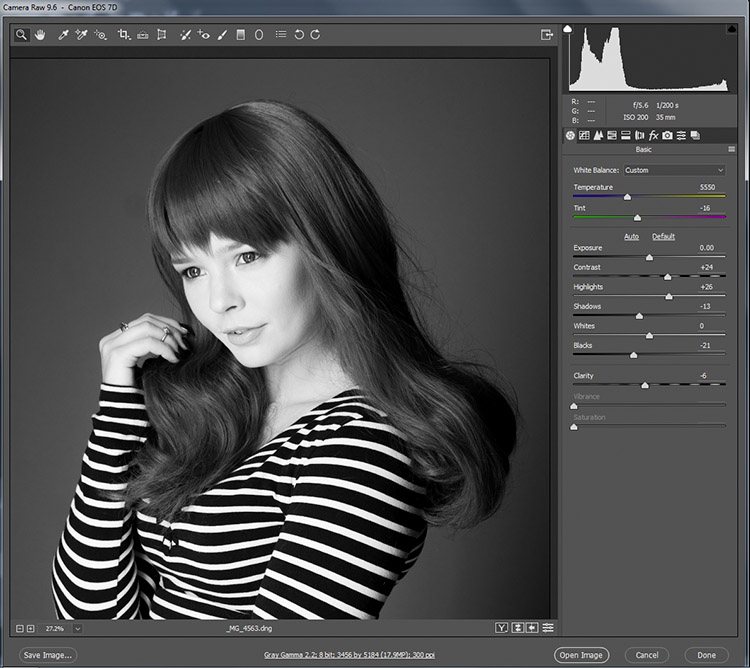750x668 pixels.
Task: Click the Whites slider handle
Action: click(649, 336)
